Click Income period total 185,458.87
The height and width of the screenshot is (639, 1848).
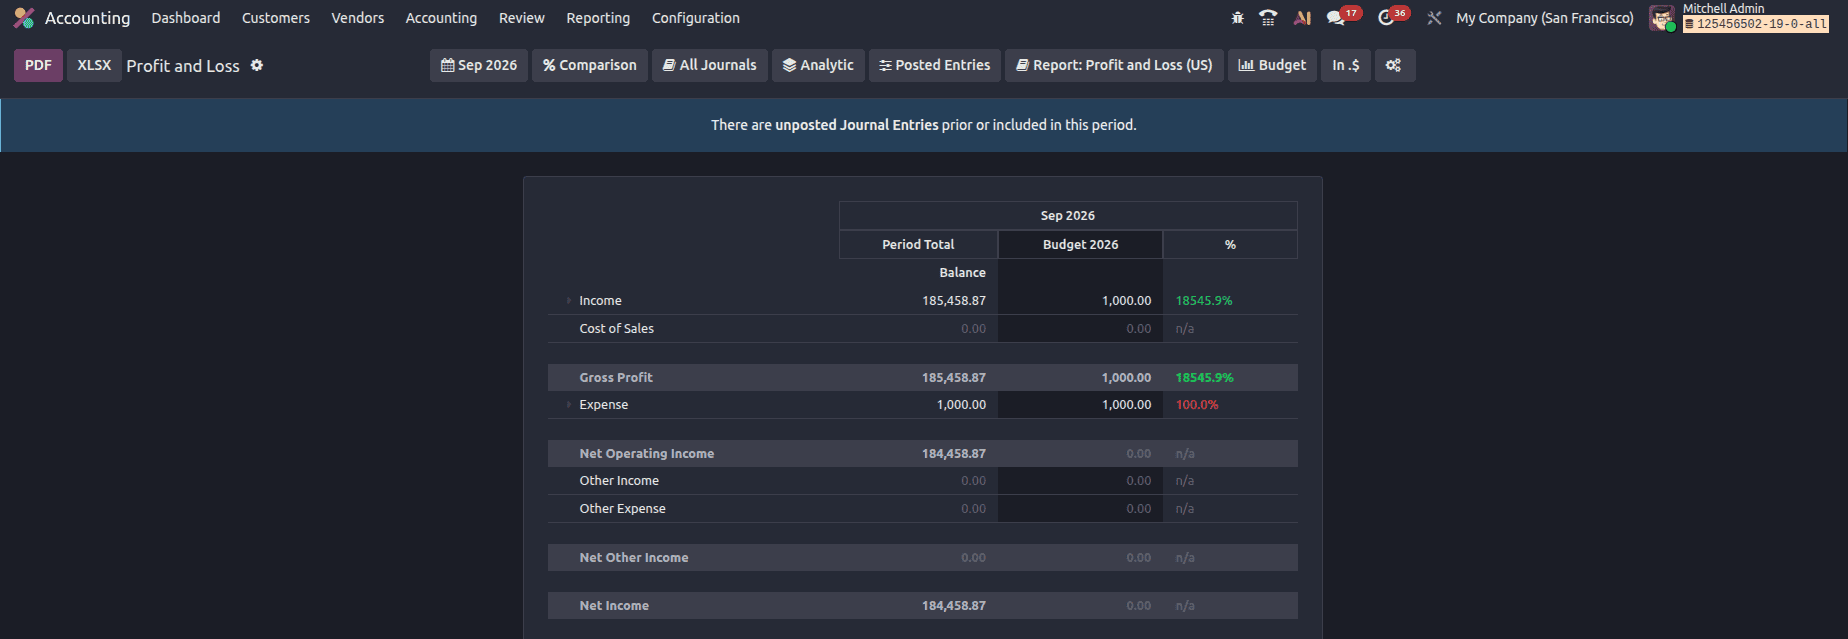coord(954,301)
